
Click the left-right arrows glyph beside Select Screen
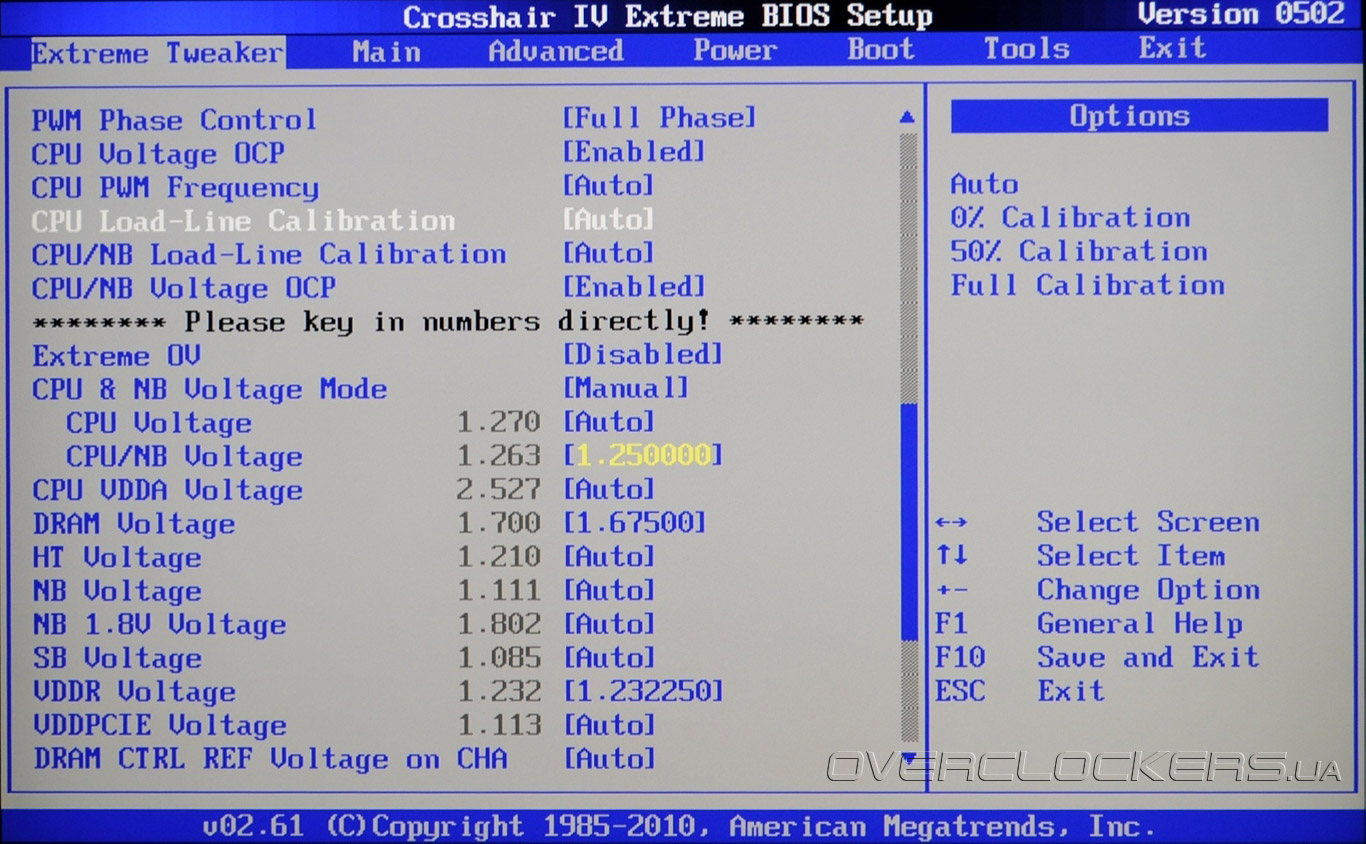[951, 523]
